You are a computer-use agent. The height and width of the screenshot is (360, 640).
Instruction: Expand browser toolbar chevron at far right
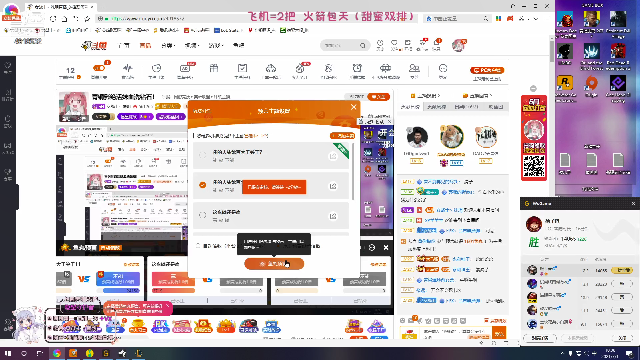[x=536, y=18]
